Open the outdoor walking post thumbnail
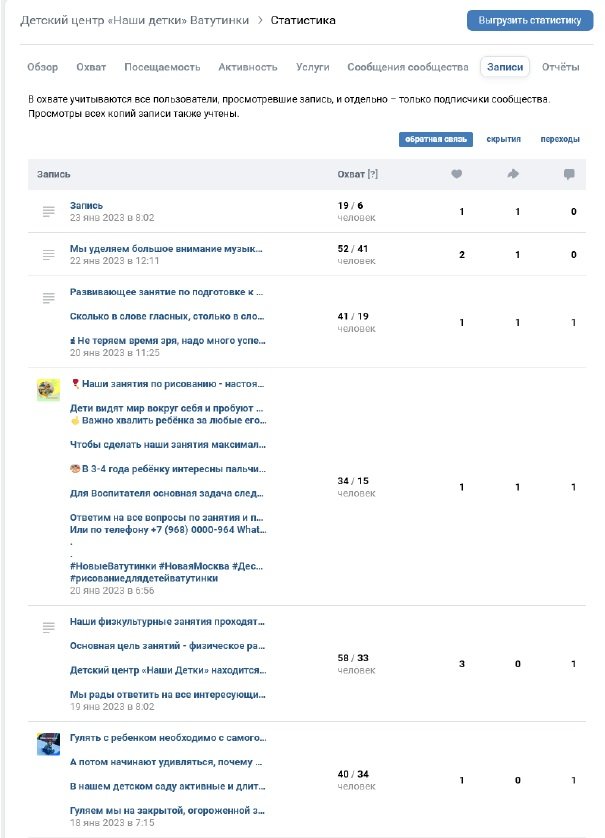Screen dimensions: 605x838 click(x=48, y=744)
